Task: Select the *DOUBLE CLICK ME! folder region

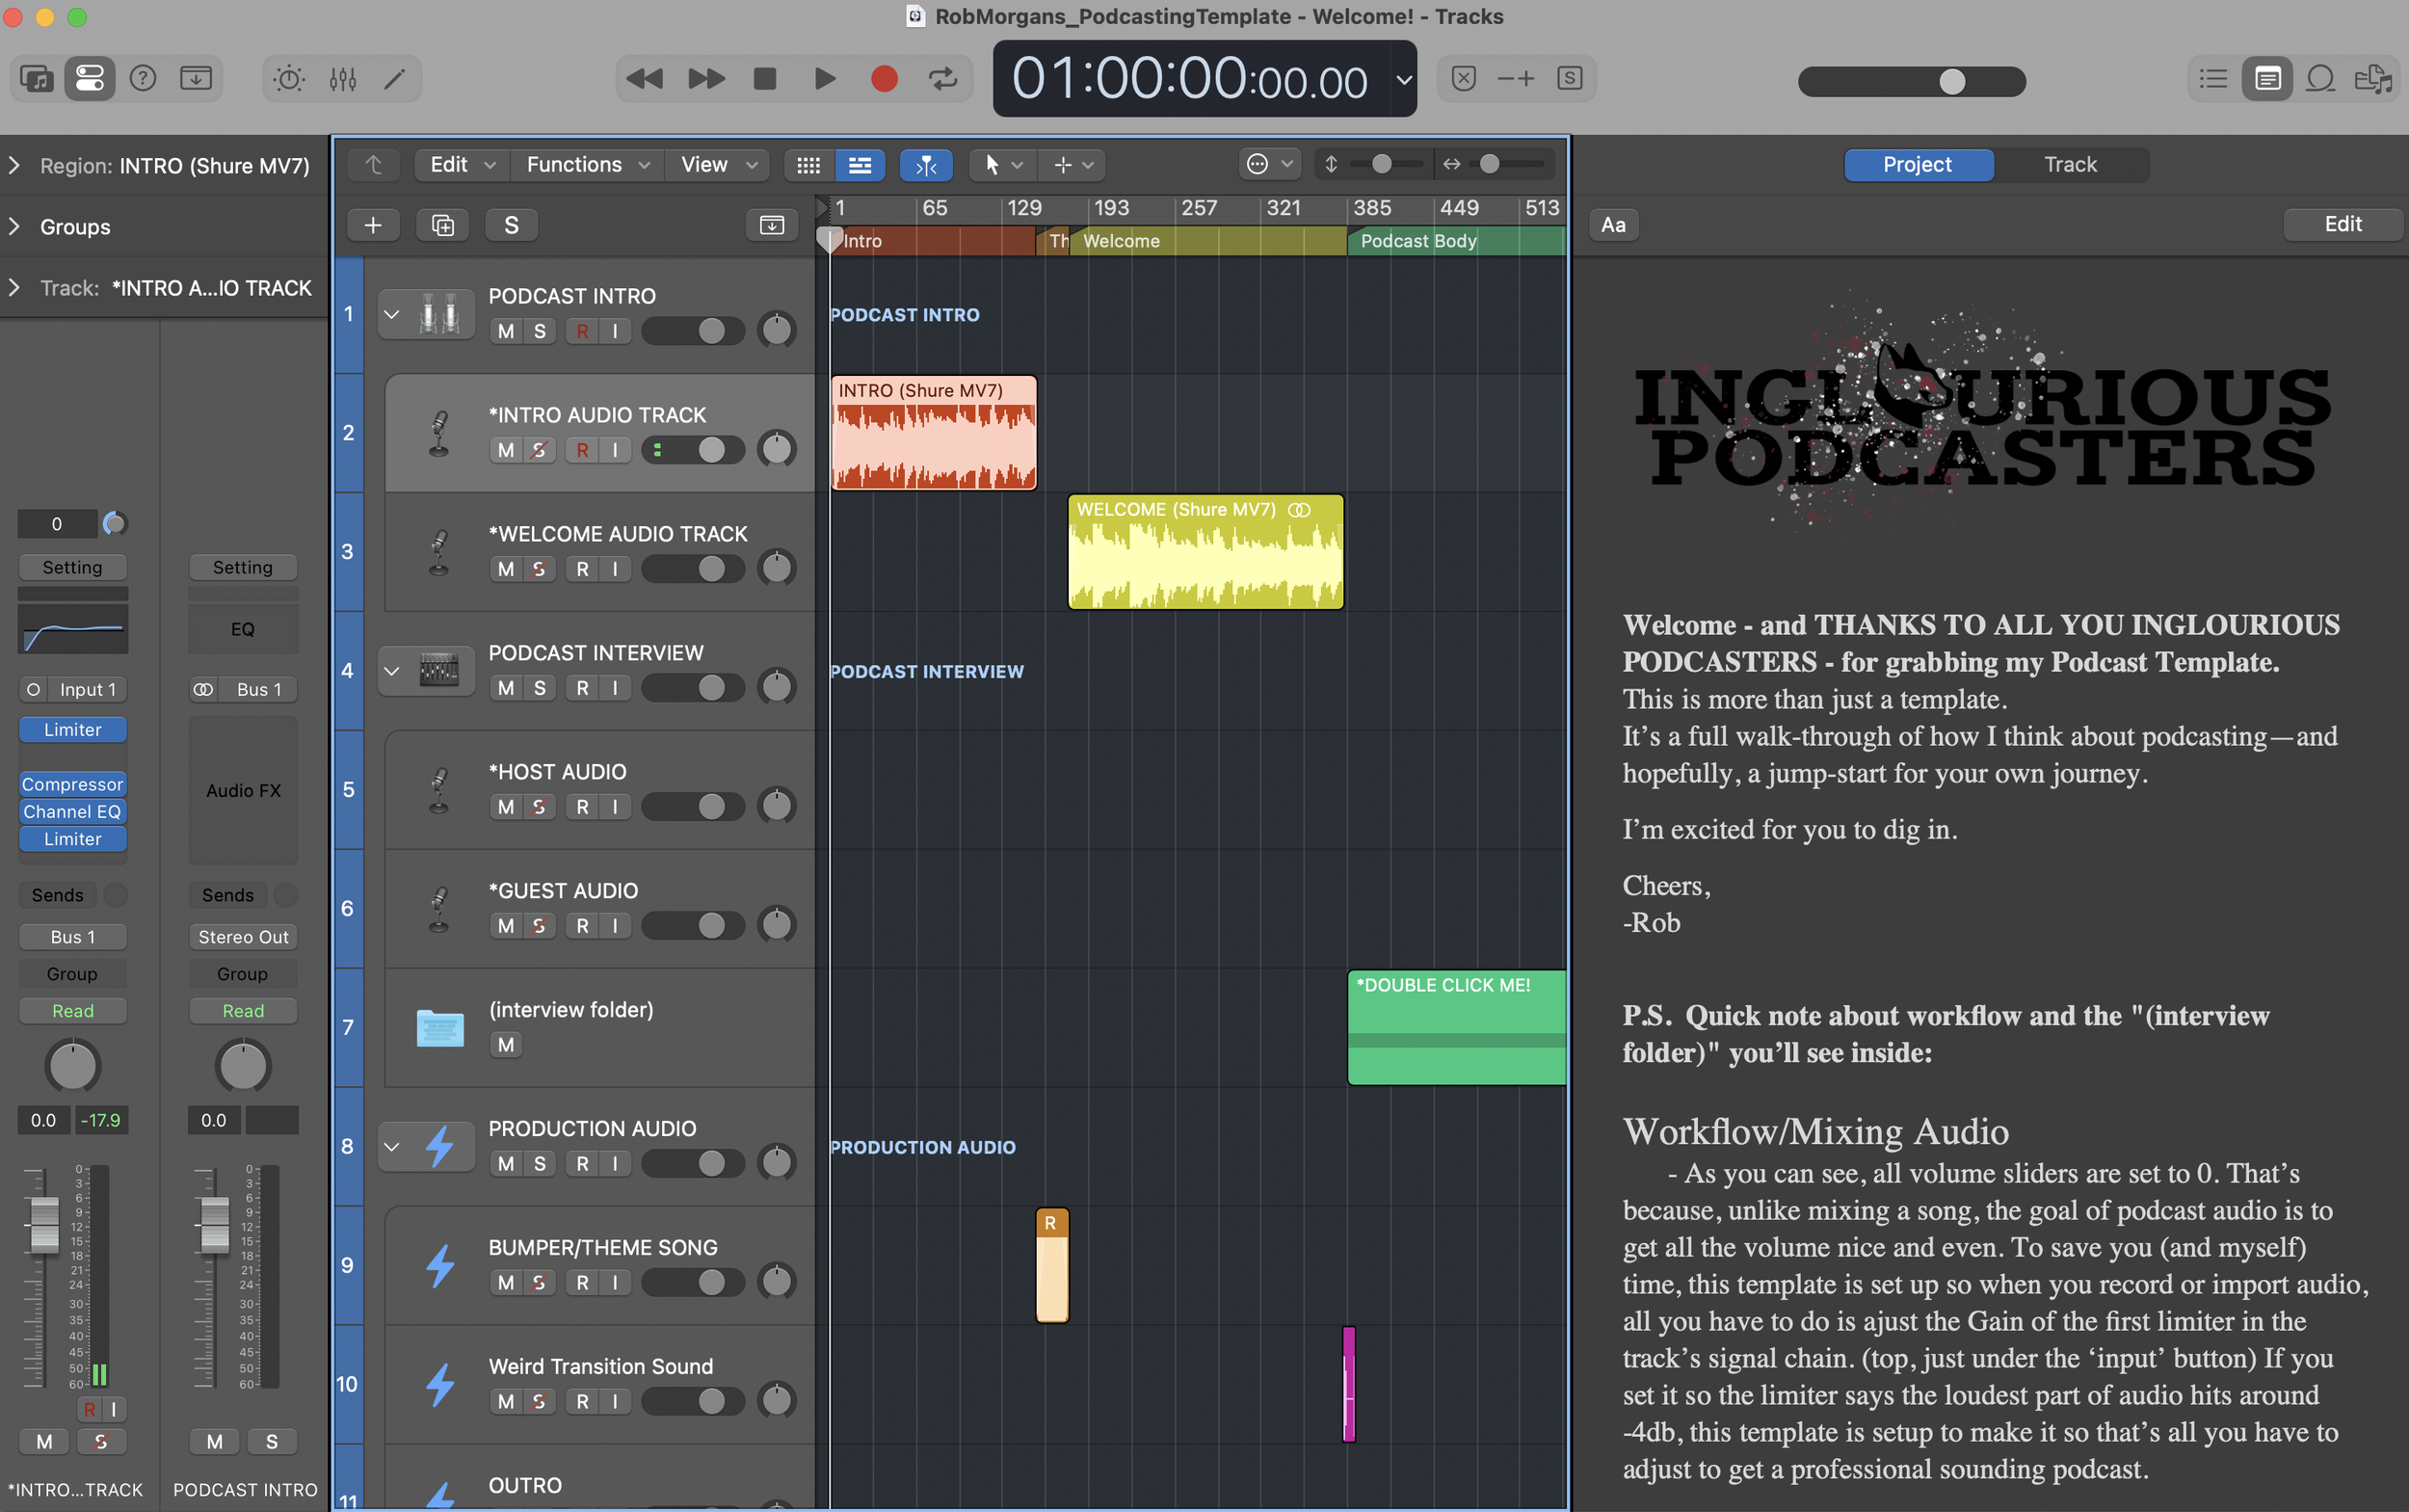Action: click(1456, 1027)
